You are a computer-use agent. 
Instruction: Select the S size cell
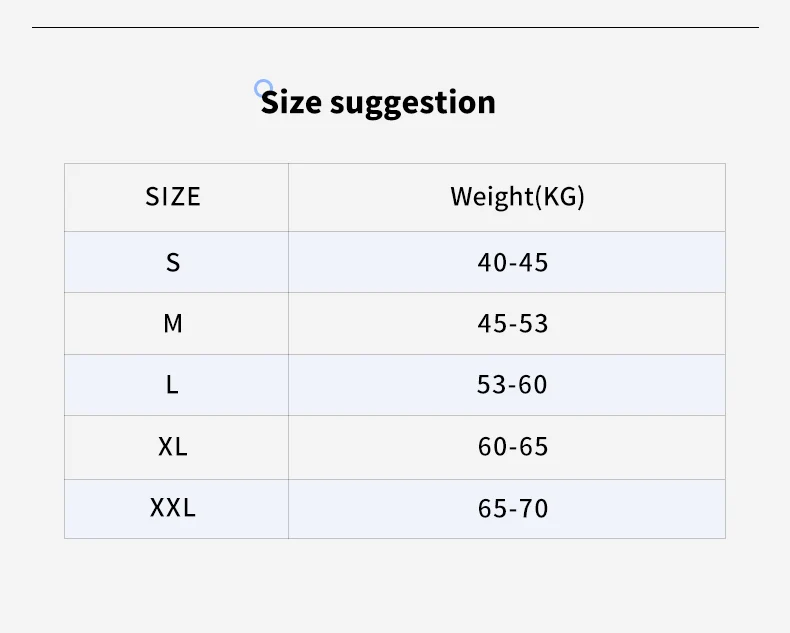coord(173,262)
